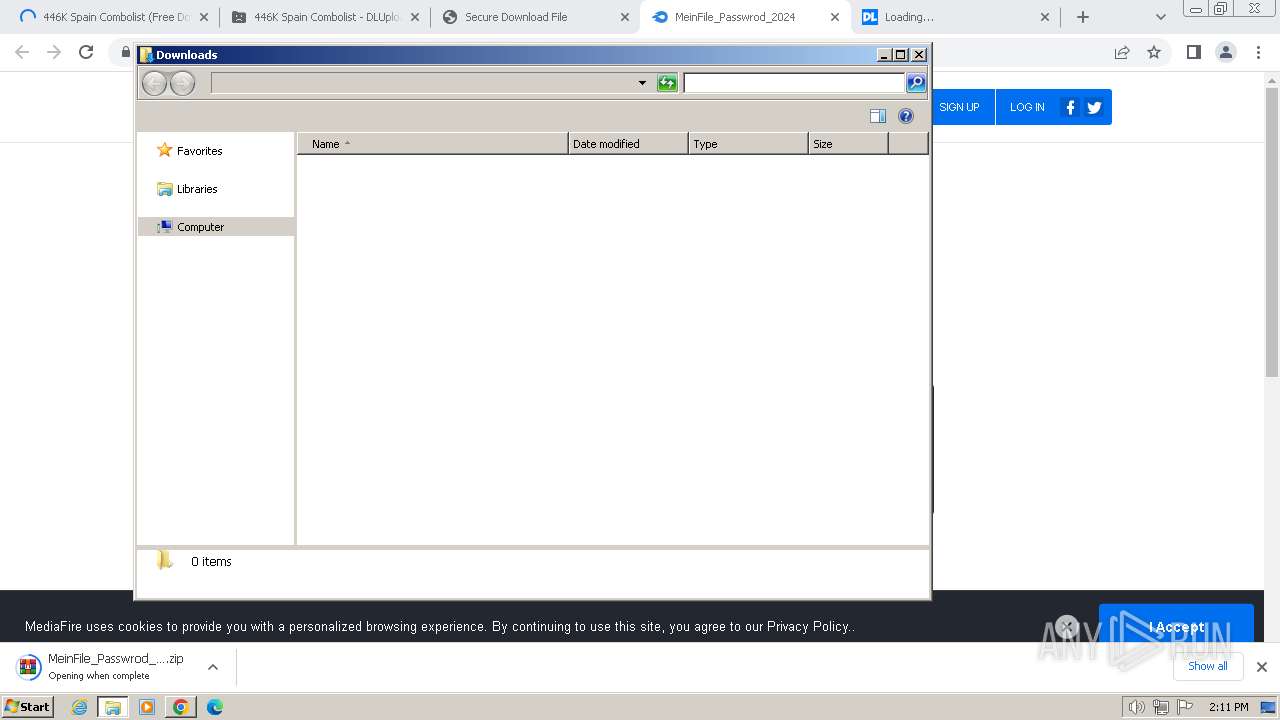Share this page icon in Chrome
This screenshot has height=720, width=1280.
point(1122,52)
